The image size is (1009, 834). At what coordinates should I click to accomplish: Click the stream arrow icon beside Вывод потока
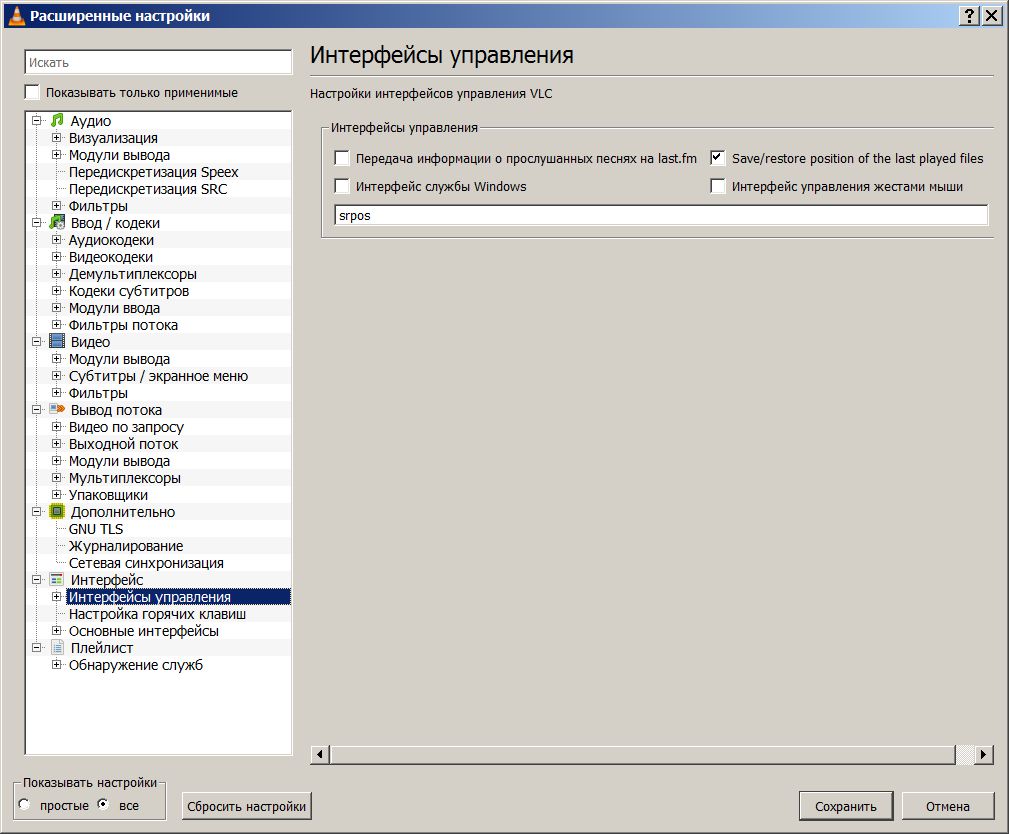57,409
